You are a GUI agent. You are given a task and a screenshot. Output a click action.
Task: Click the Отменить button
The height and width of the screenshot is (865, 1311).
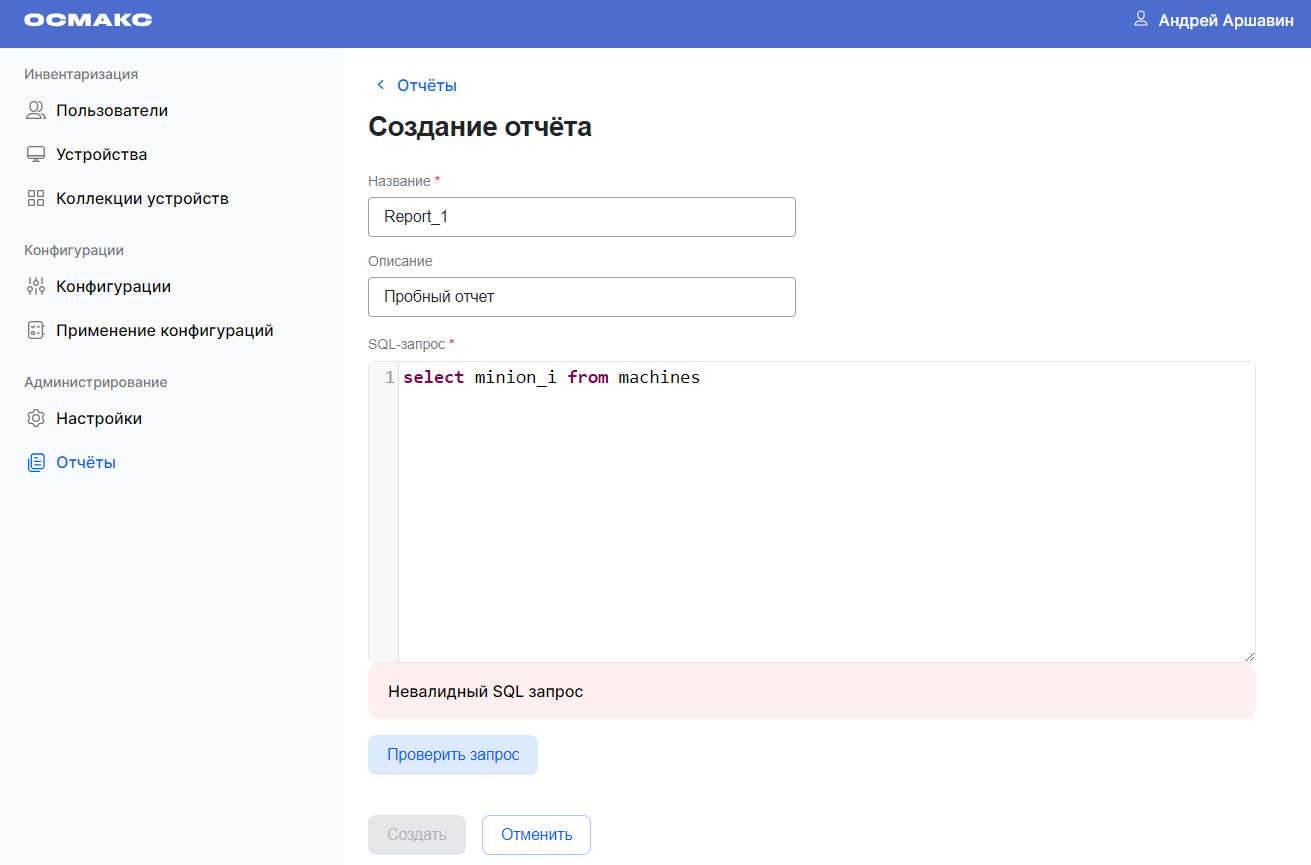536,835
